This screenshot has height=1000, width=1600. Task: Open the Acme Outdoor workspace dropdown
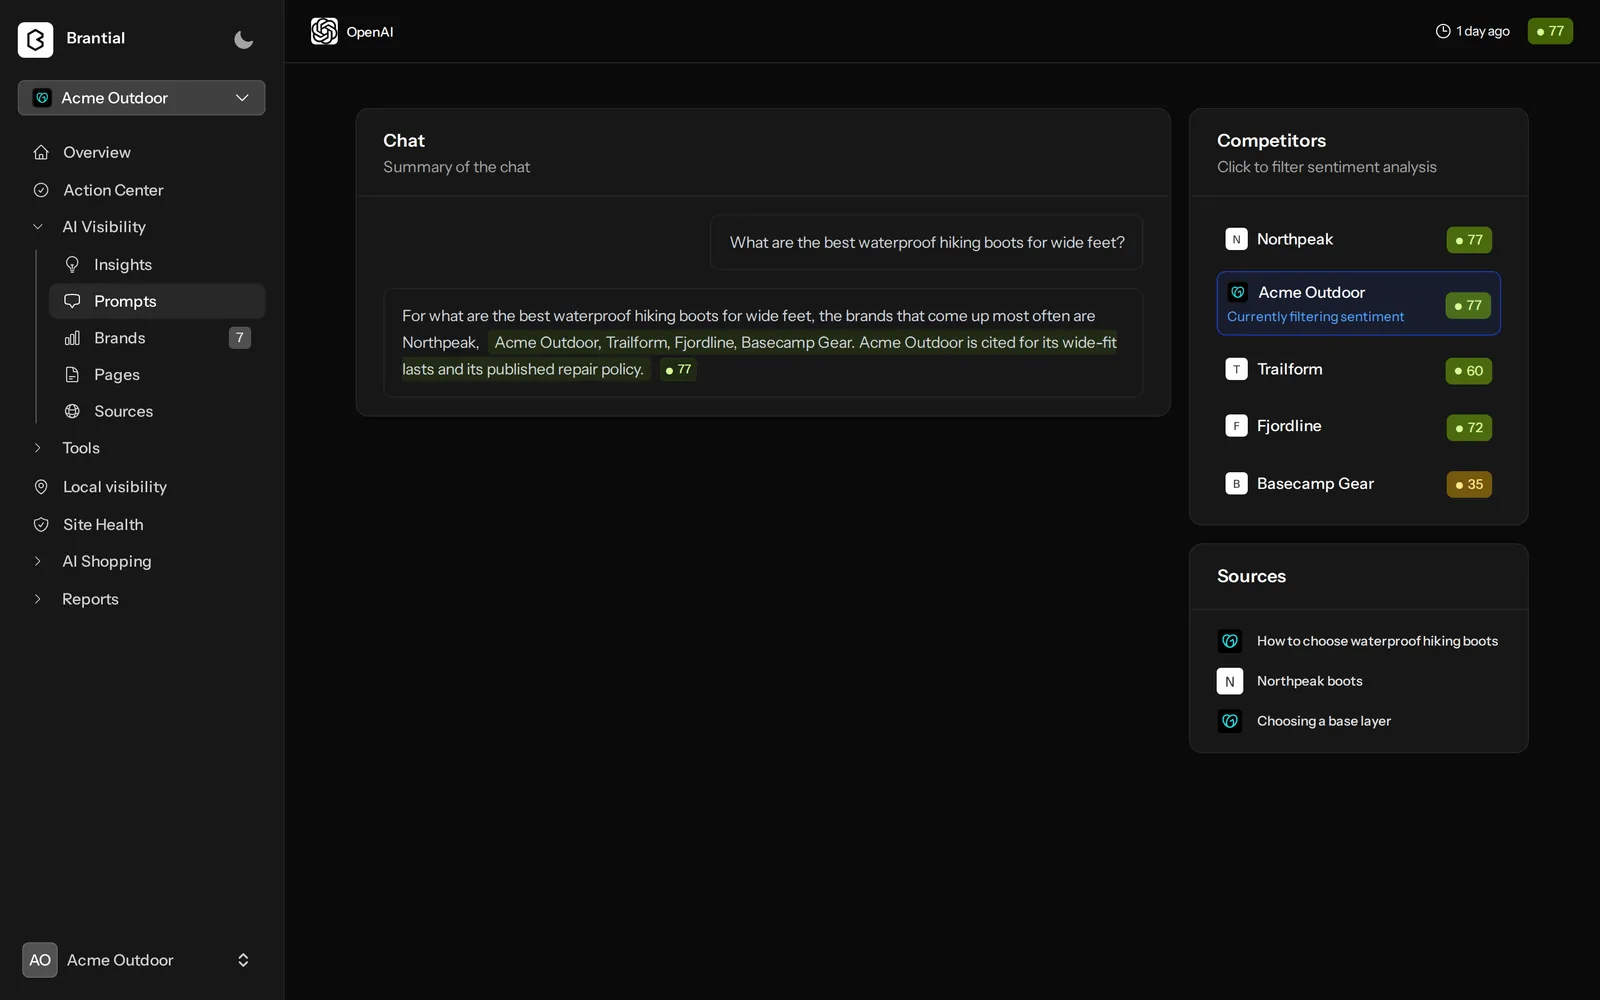tap(141, 98)
